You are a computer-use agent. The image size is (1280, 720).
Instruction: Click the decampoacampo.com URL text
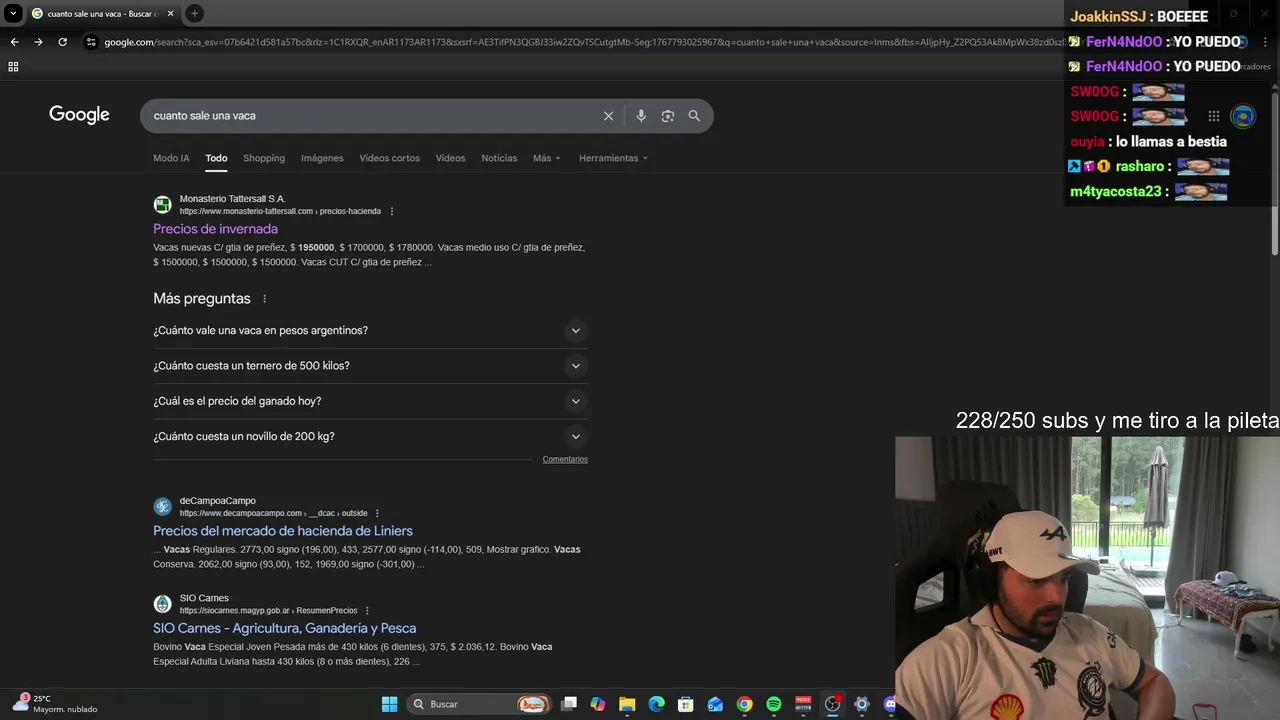click(274, 513)
